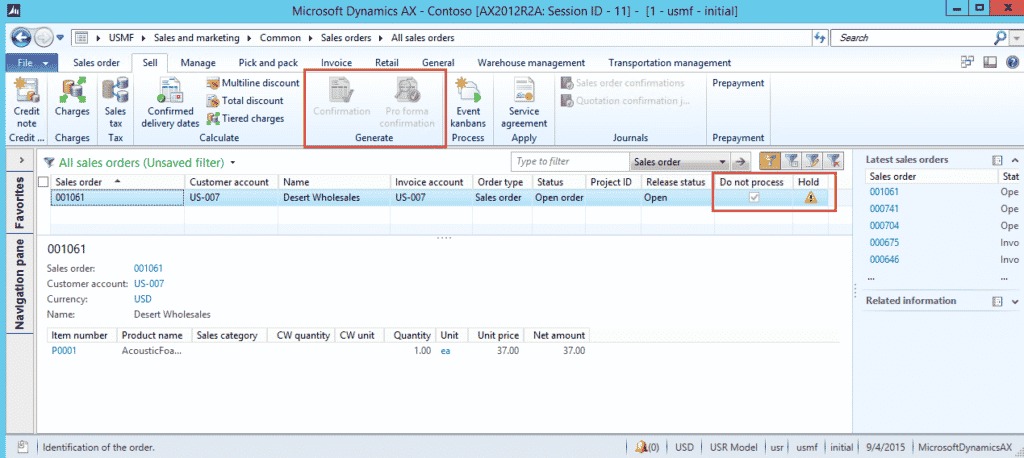Expand the Related information panel
The height and width of the screenshot is (458, 1024).
[x=1015, y=301]
